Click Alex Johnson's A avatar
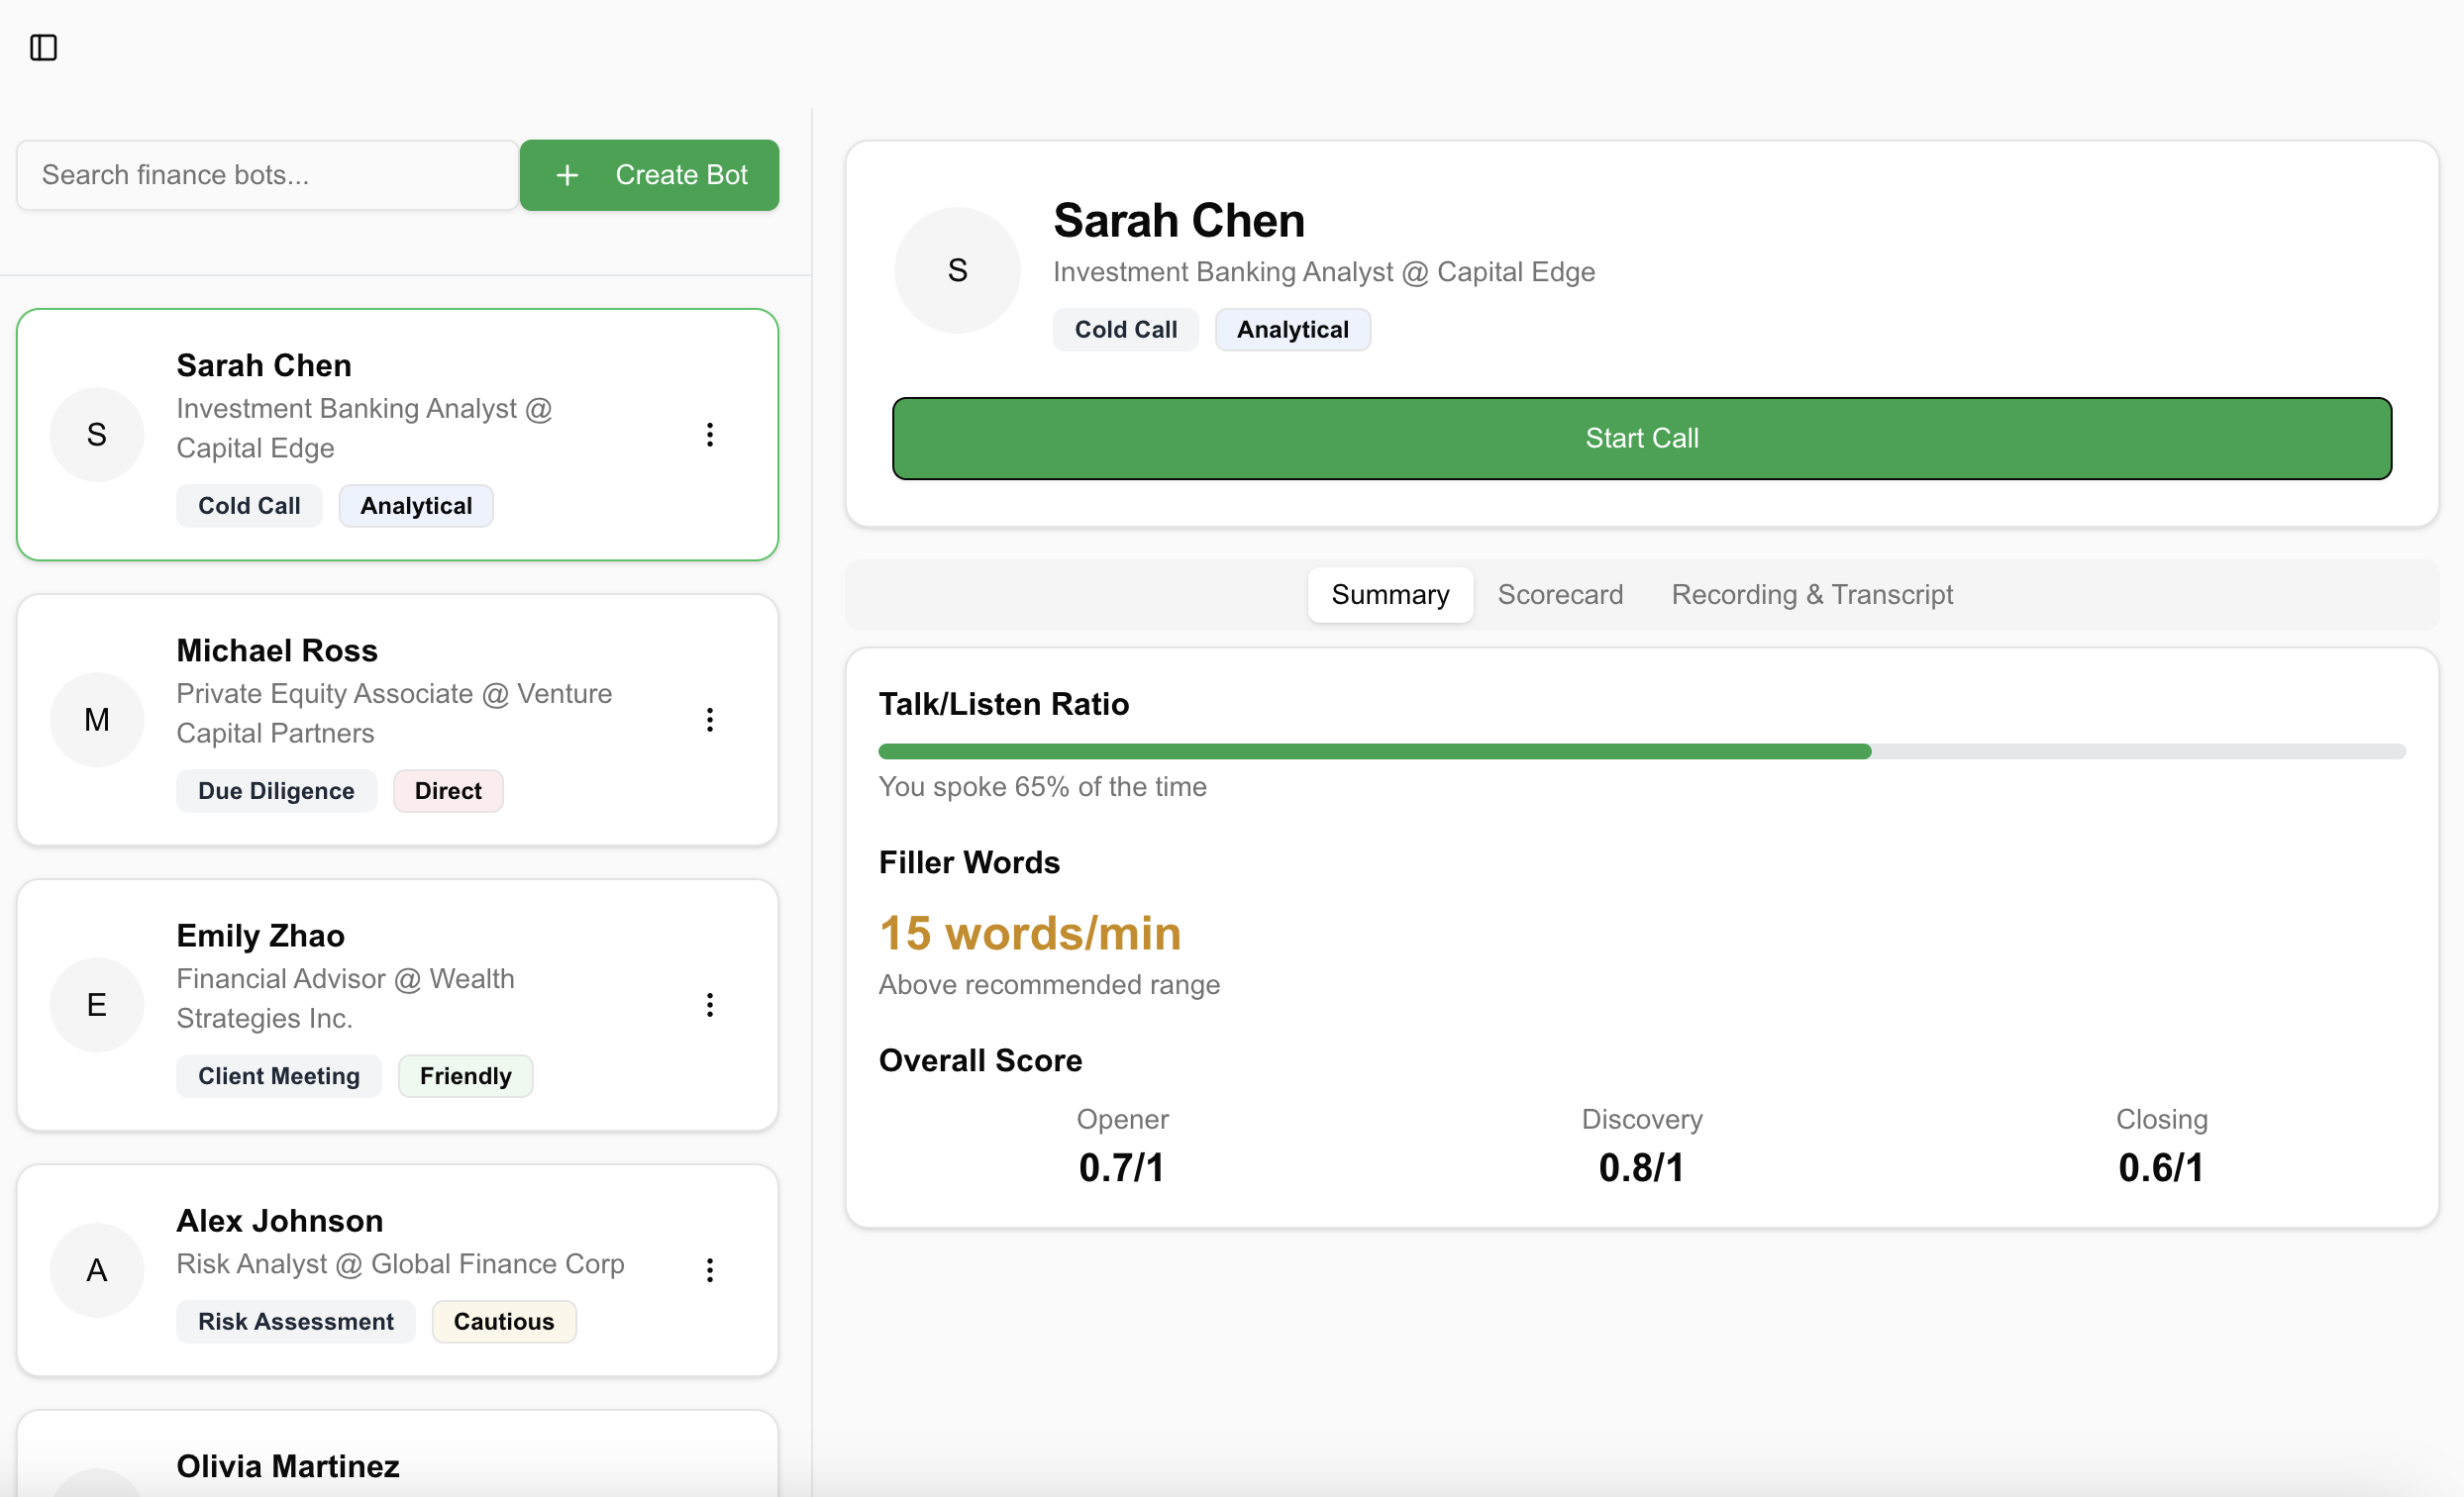This screenshot has height=1497, width=2464. click(97, 1270)
